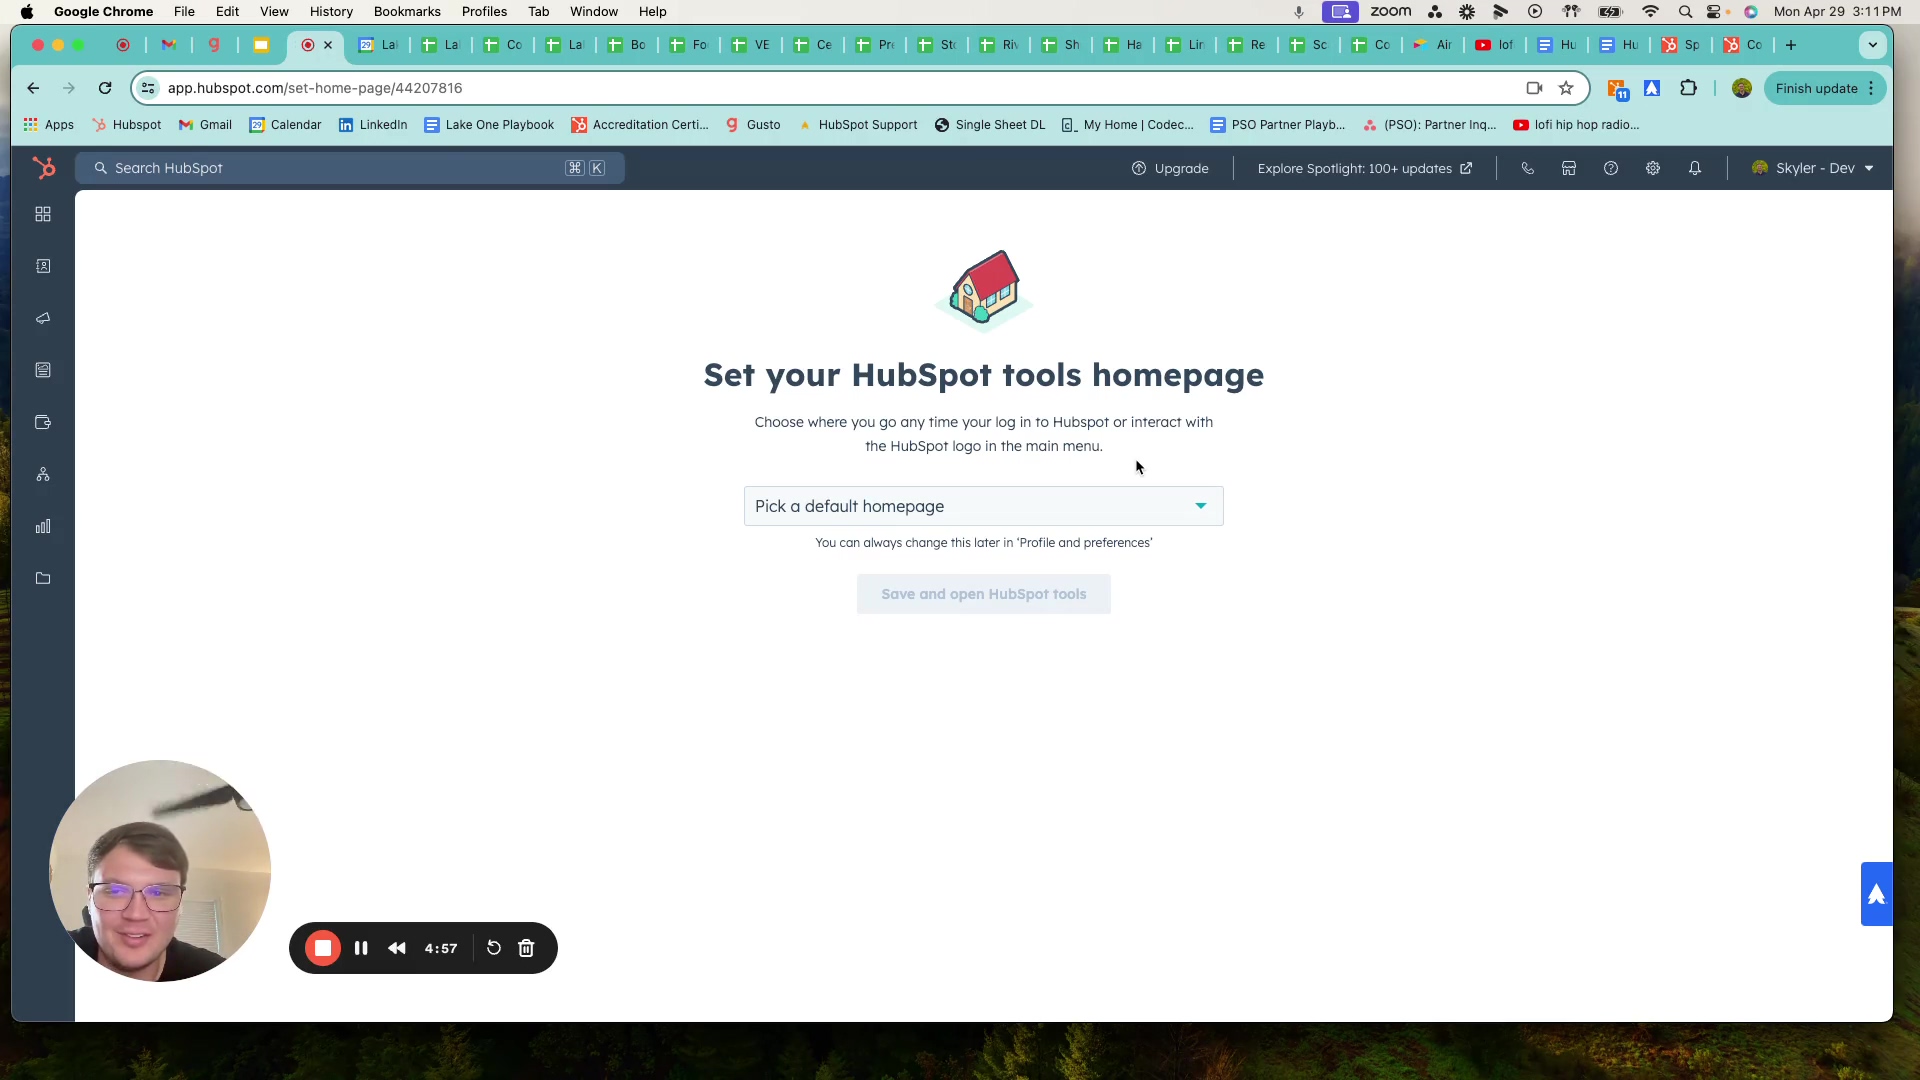Click the calling phone icon

pos(1527,168)
